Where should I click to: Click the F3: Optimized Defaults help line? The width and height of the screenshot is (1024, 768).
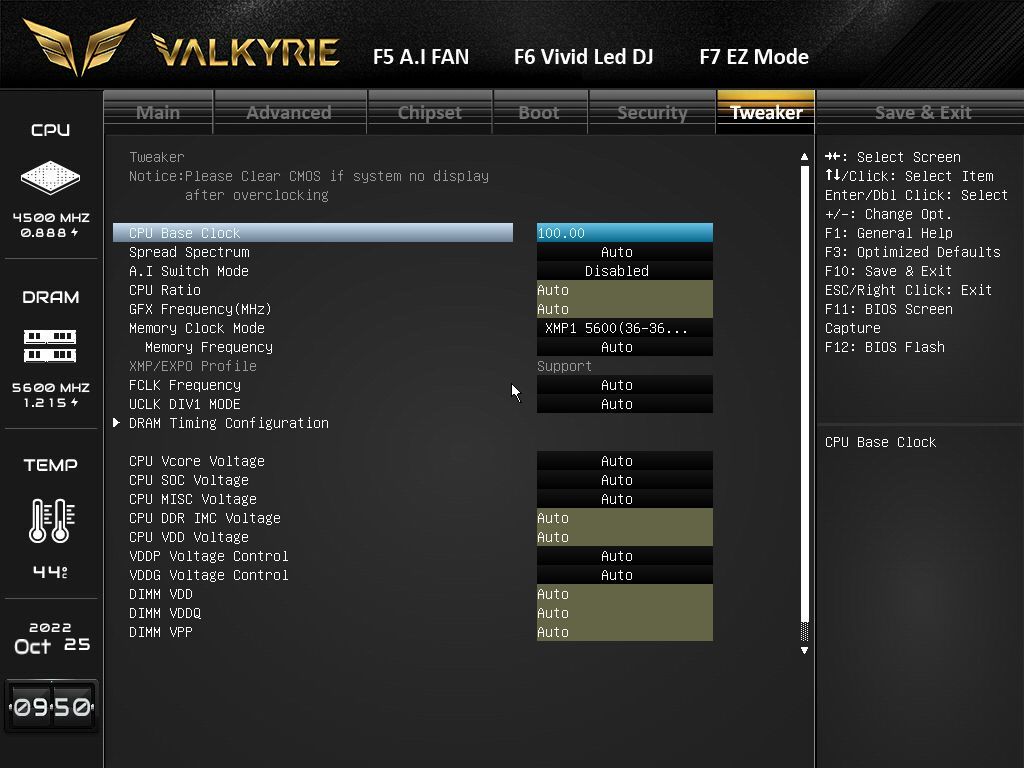(x=912, y=252)
